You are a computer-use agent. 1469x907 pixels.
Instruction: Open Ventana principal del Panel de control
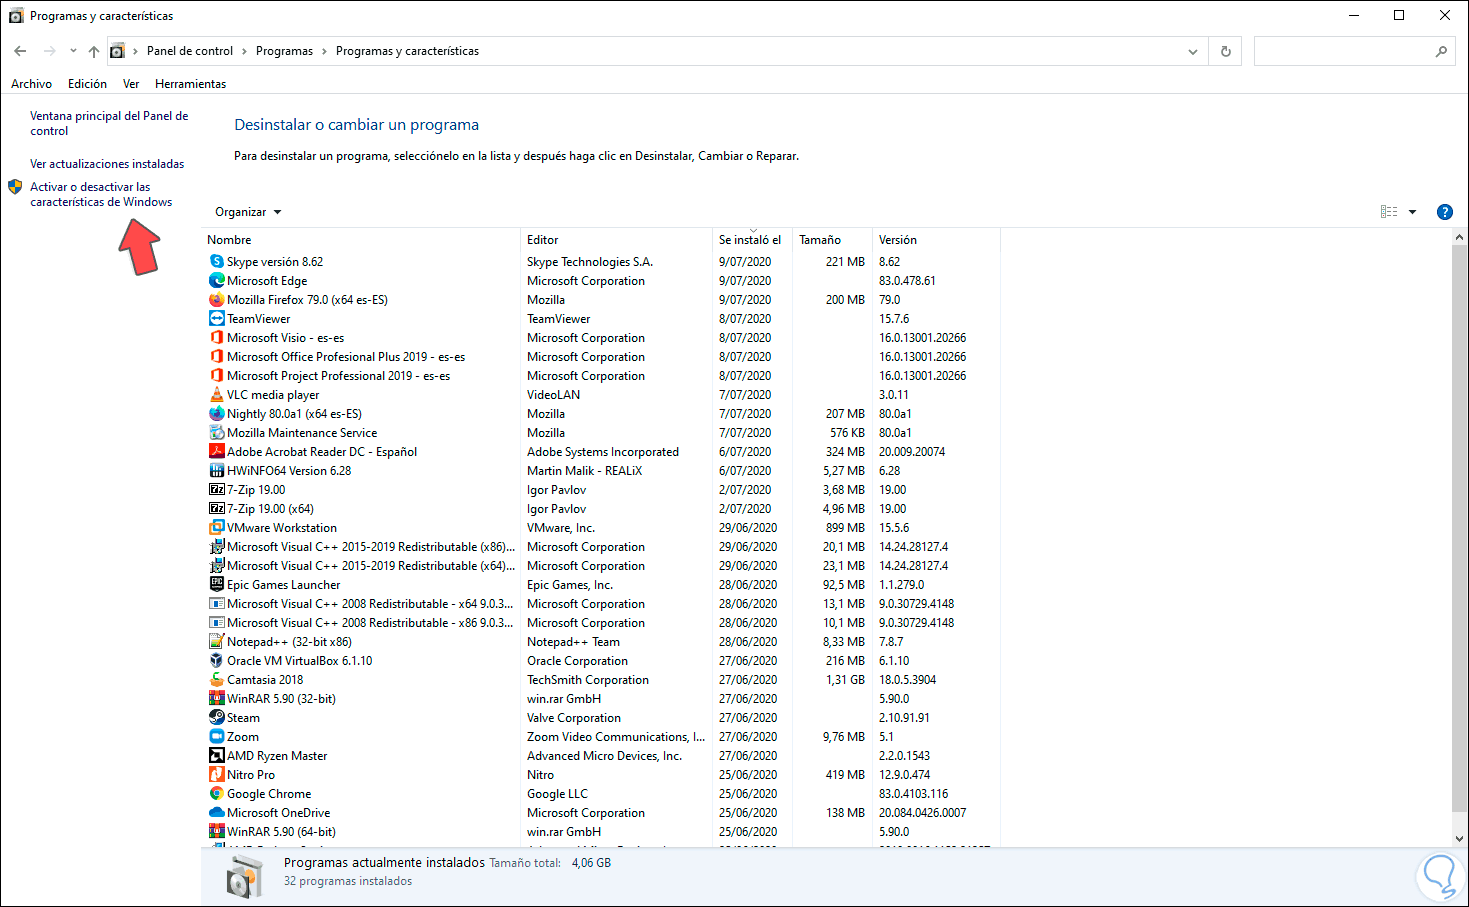pos(109,123)
